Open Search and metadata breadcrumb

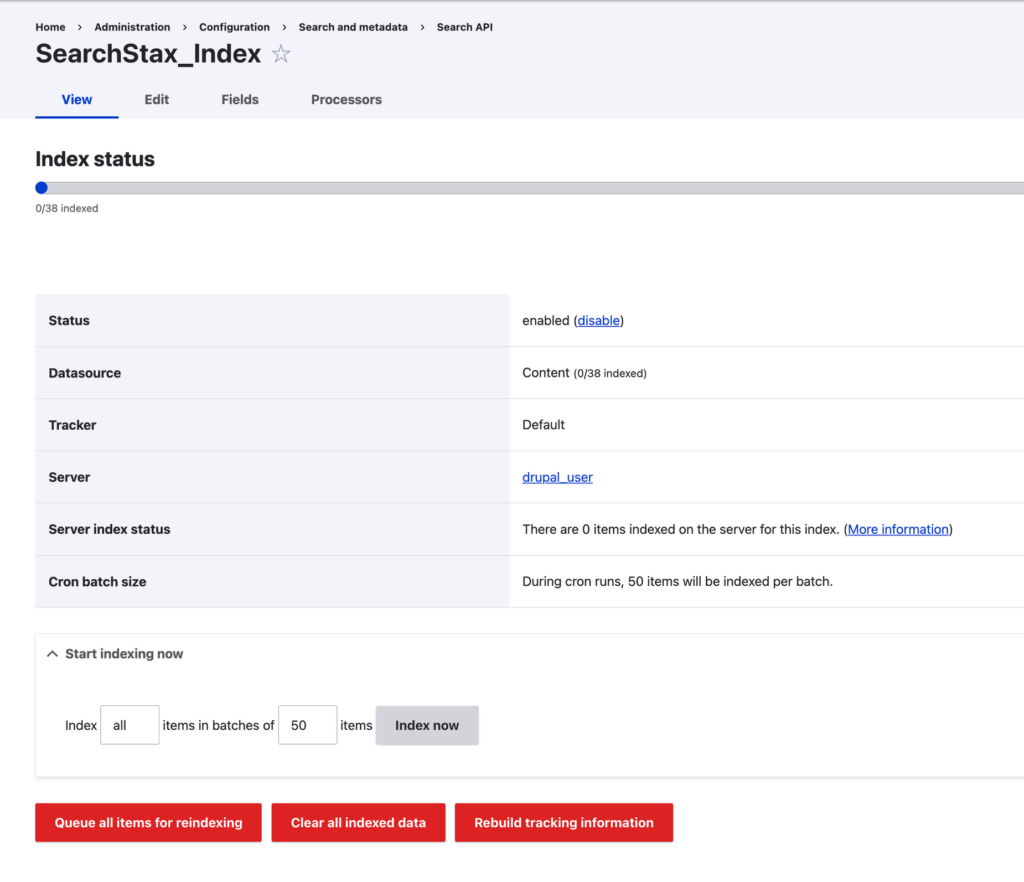coord(353,27)
